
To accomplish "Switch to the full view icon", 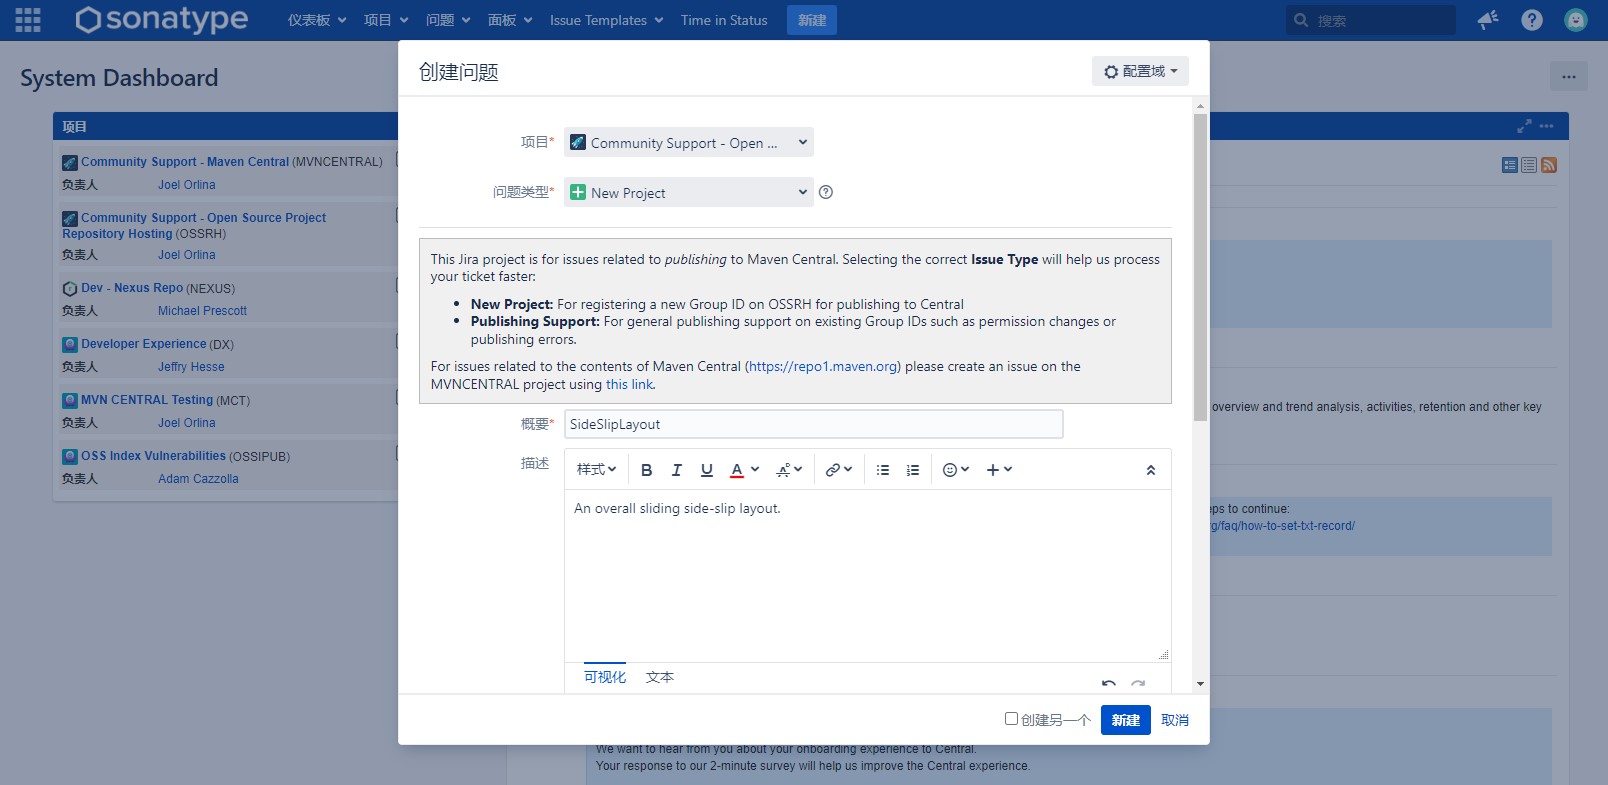I will (x=1510, y=165).
